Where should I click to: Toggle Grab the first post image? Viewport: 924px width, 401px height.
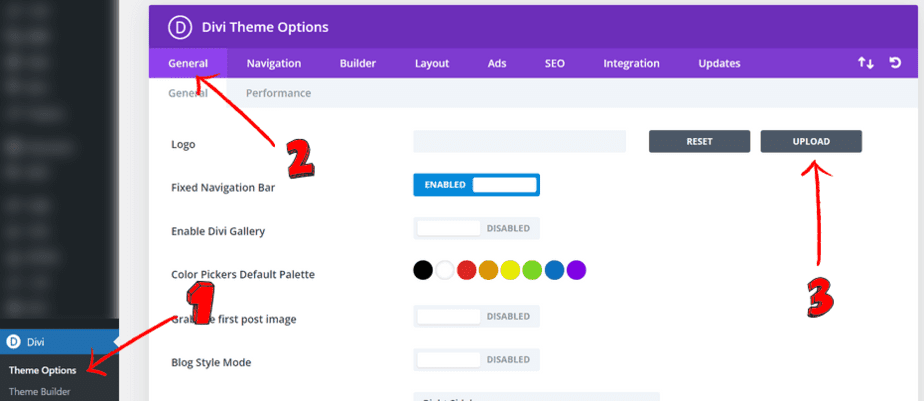coord(476,316)
